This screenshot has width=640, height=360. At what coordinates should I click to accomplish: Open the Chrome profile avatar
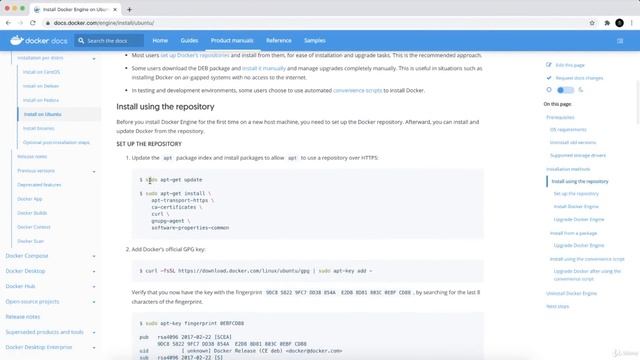click(619, 23)
